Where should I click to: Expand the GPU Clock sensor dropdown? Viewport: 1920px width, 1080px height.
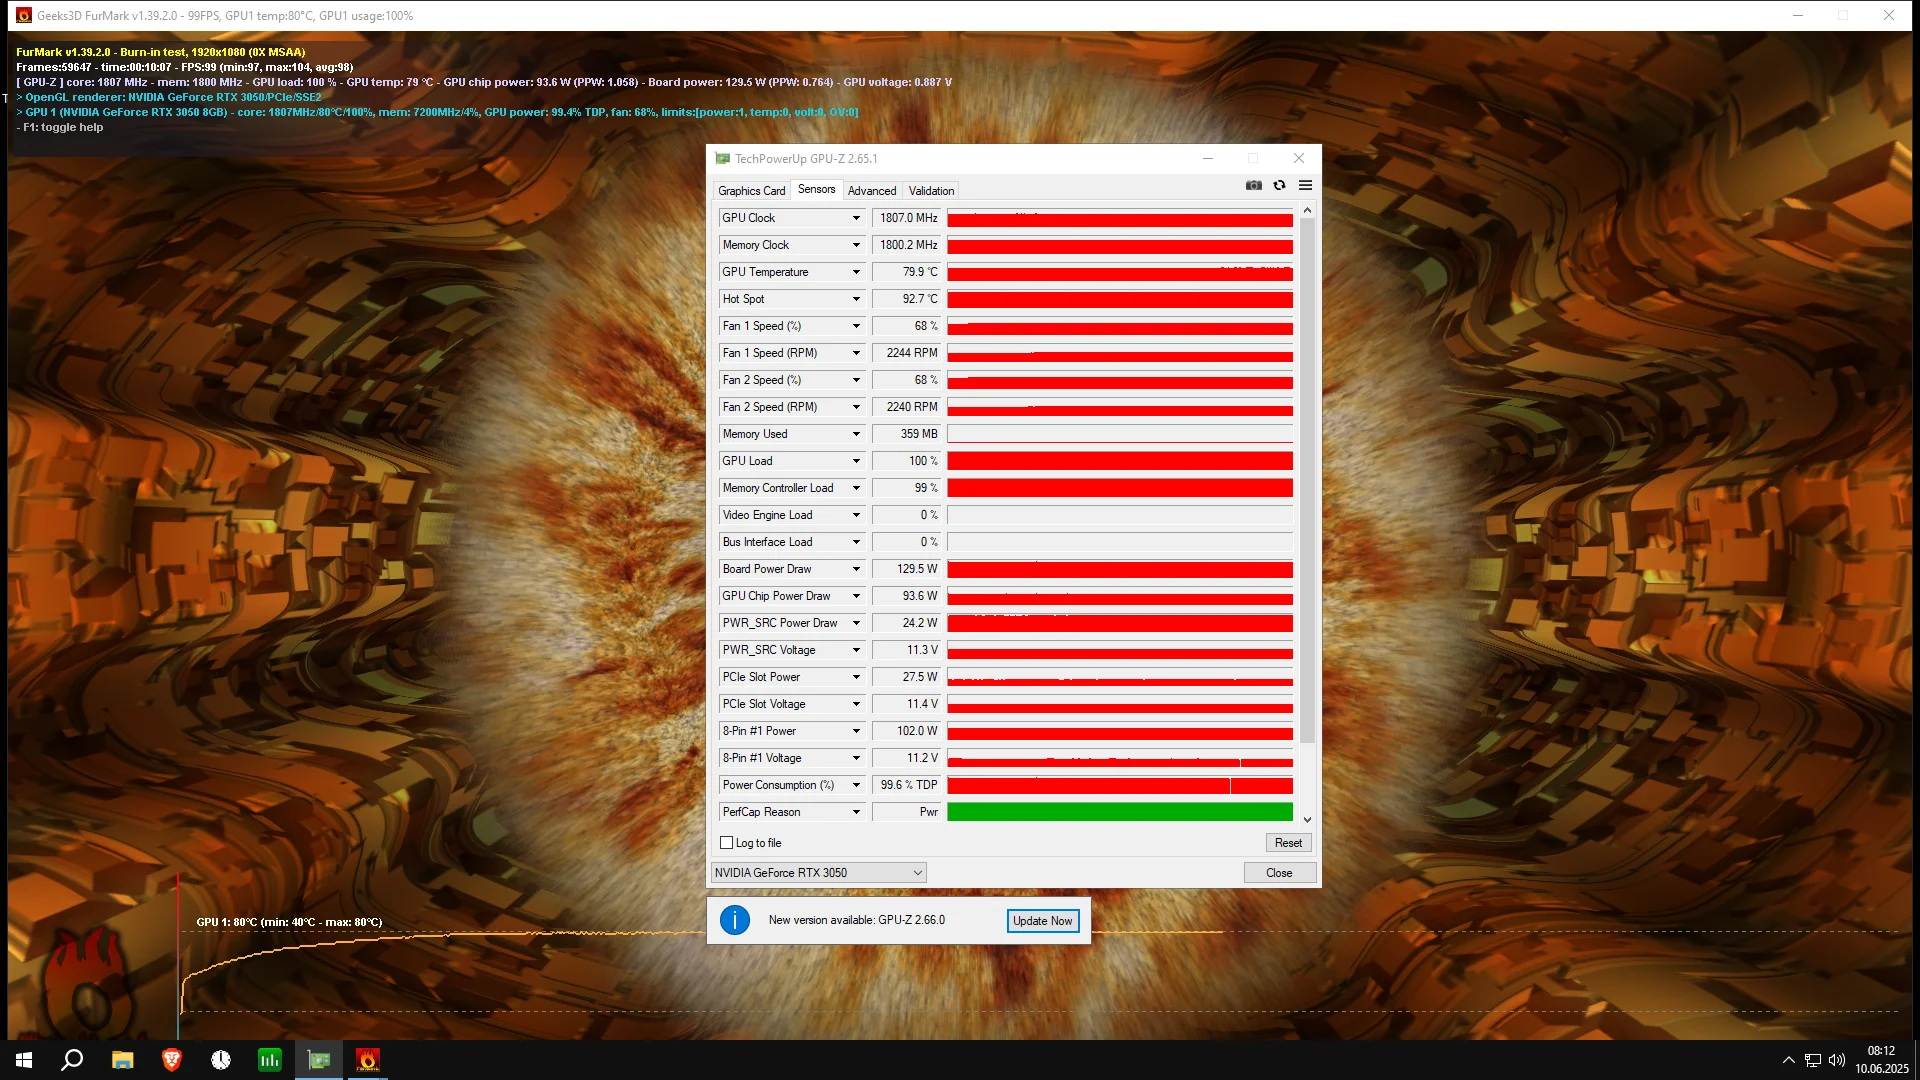856,218
